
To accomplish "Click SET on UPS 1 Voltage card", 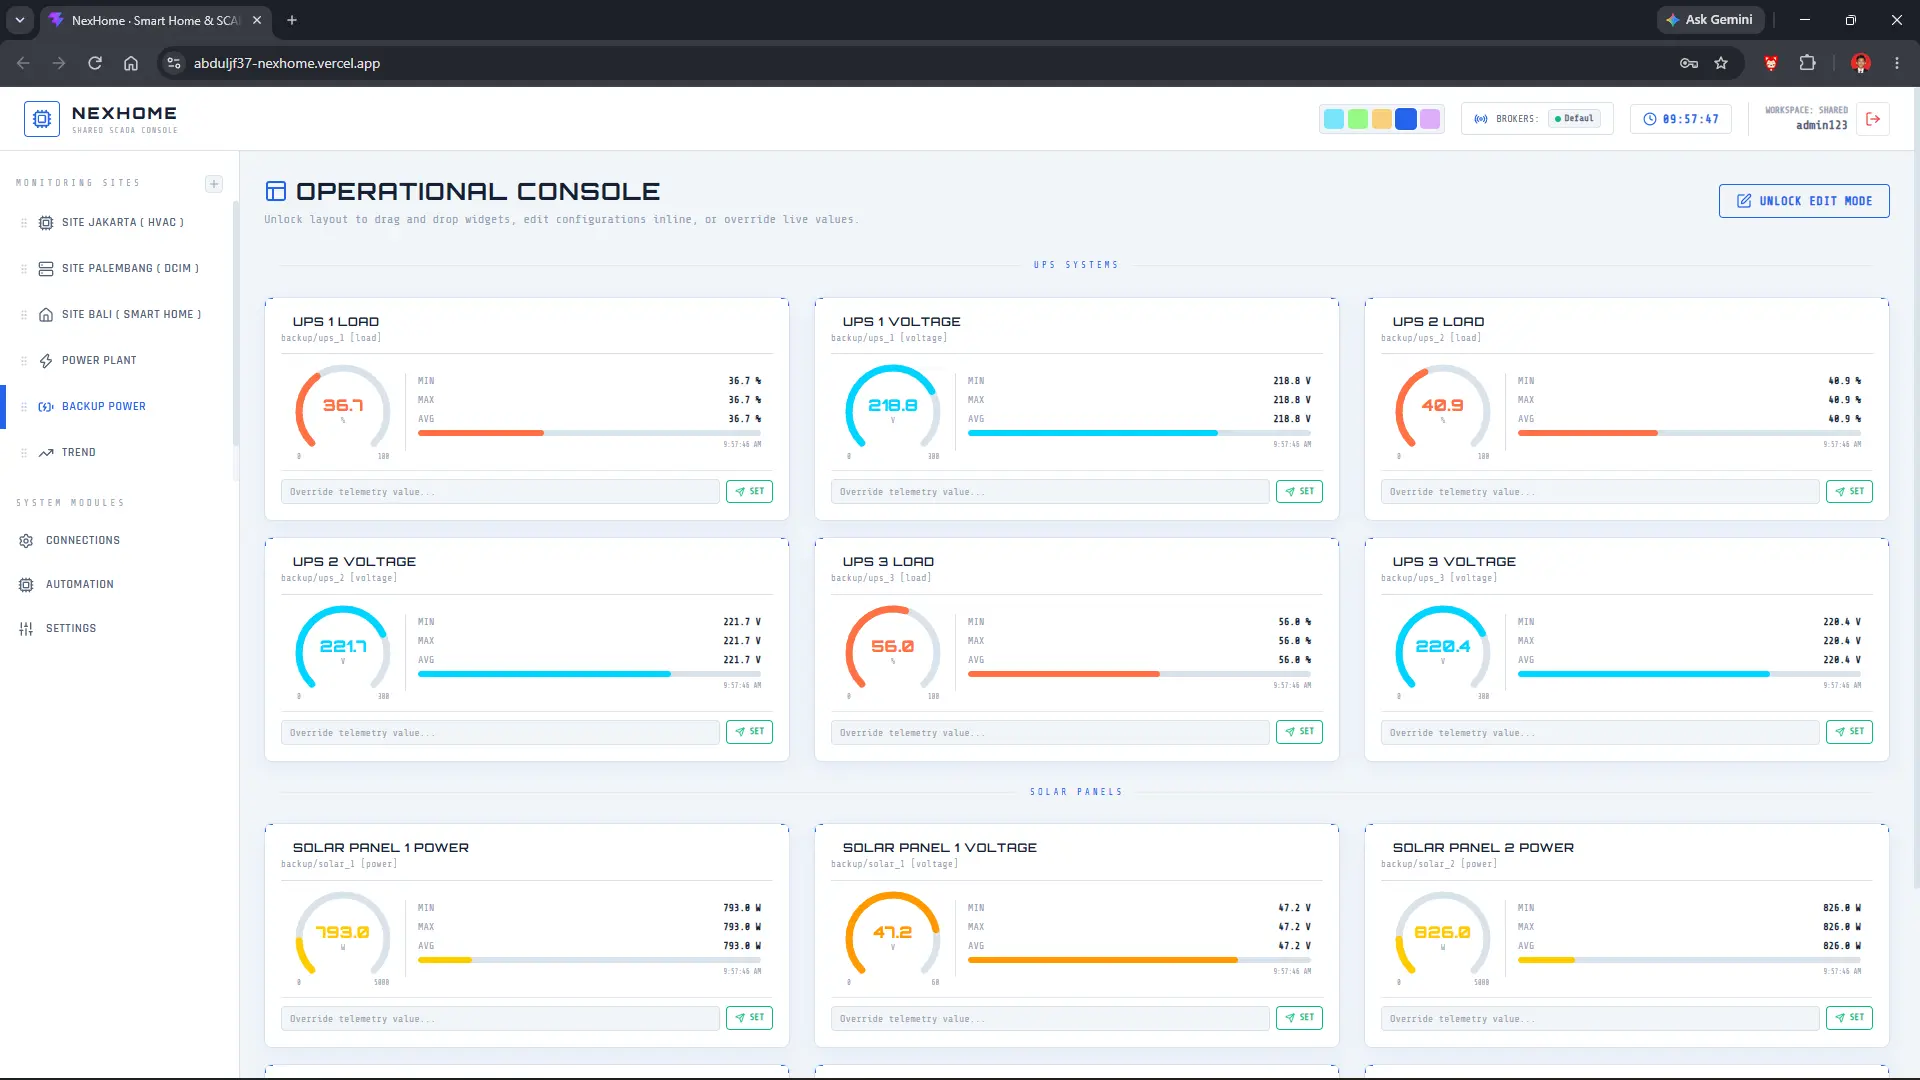I will point(1299,492).
